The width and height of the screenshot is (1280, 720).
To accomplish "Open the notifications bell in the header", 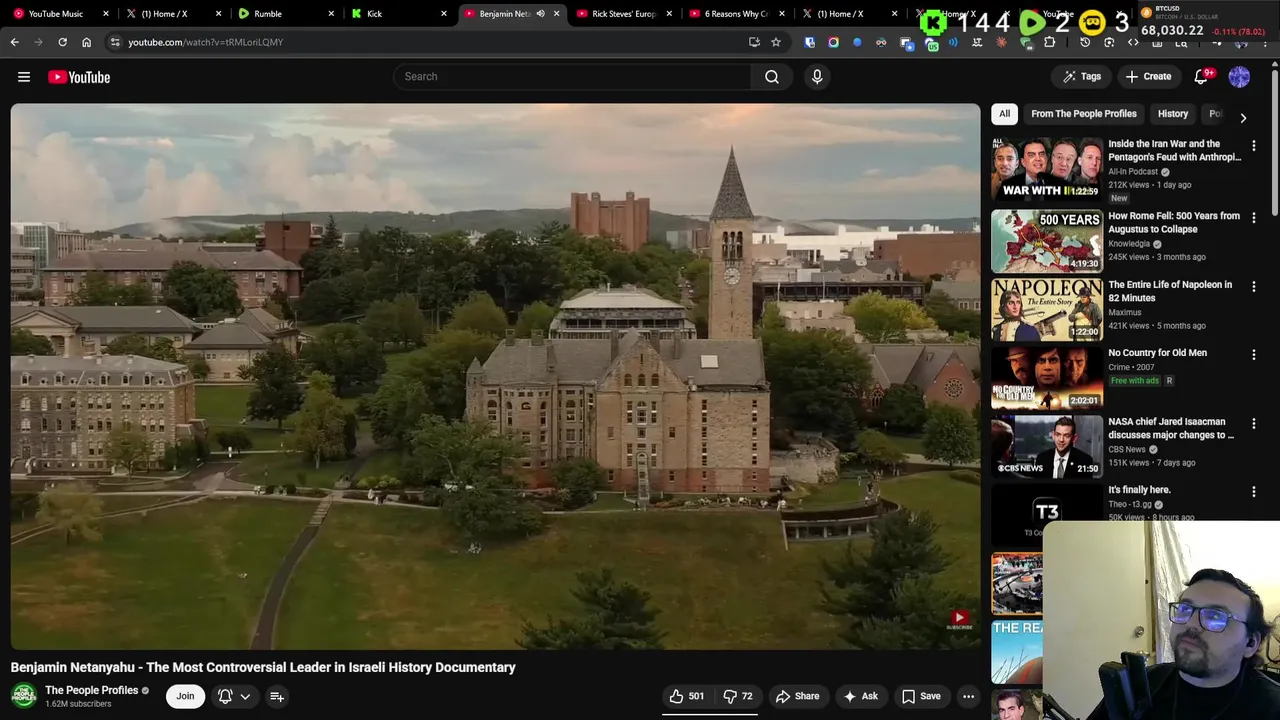I will pyautogui.click(x=1203, y=77).
